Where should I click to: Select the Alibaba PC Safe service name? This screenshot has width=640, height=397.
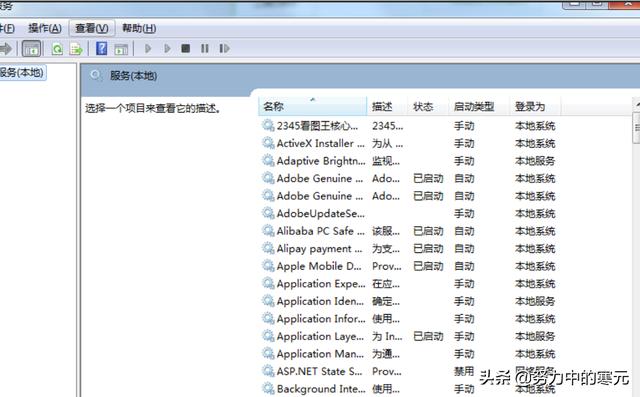320,231
